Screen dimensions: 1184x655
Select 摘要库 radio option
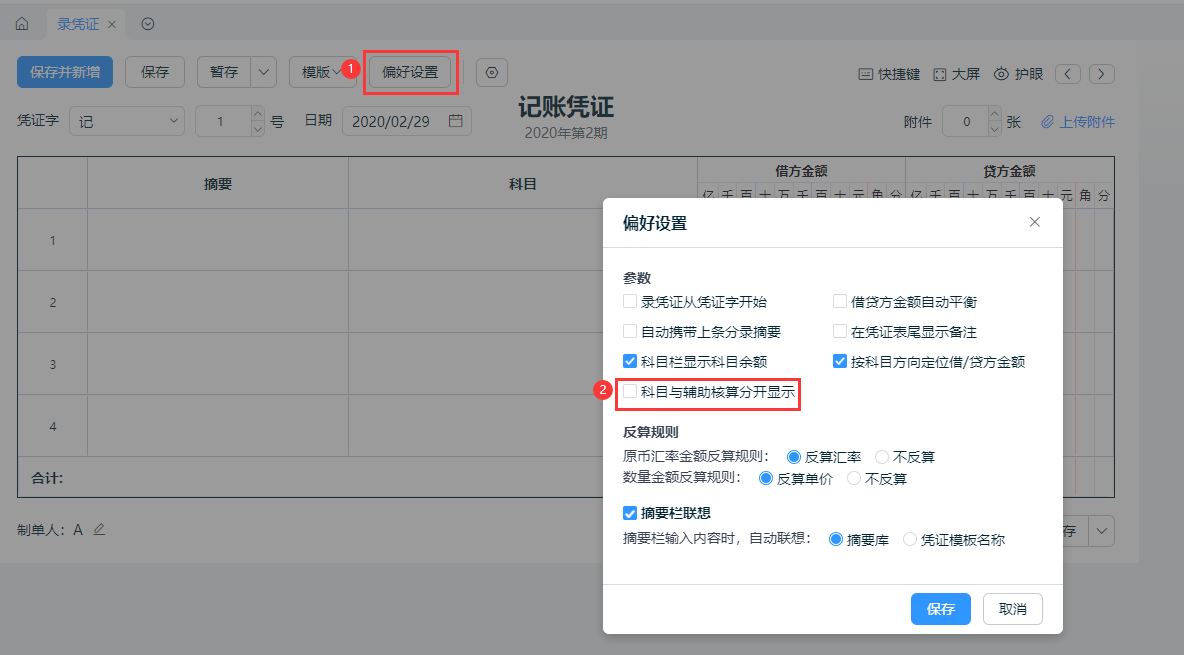836,539
